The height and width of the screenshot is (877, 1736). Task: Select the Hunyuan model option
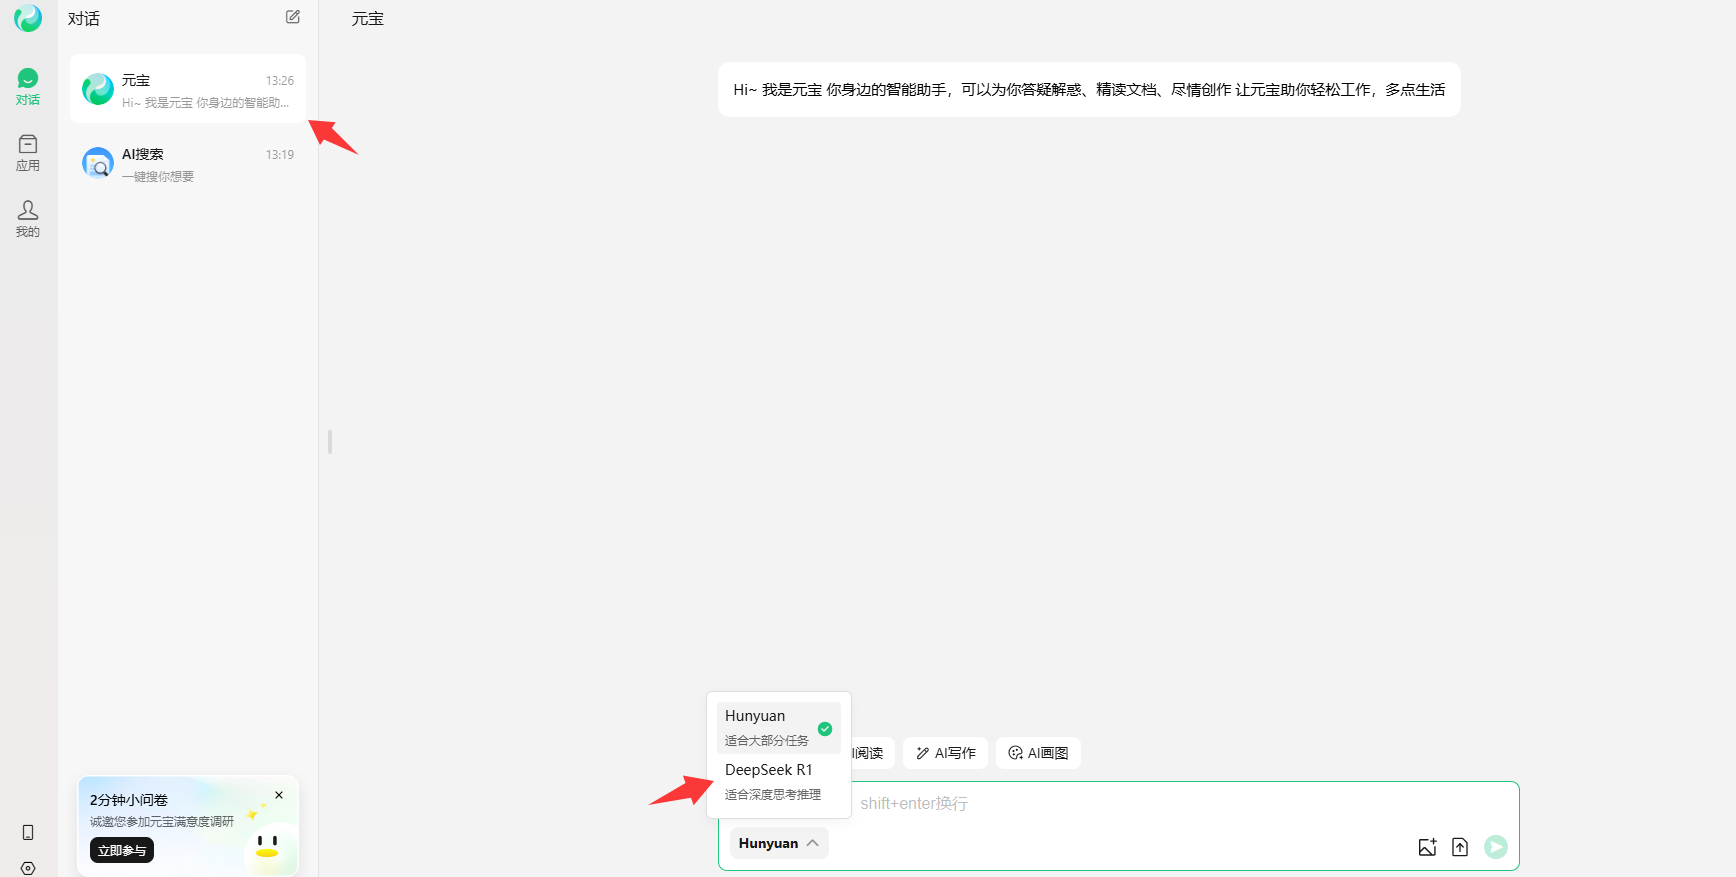click(778, 727)
